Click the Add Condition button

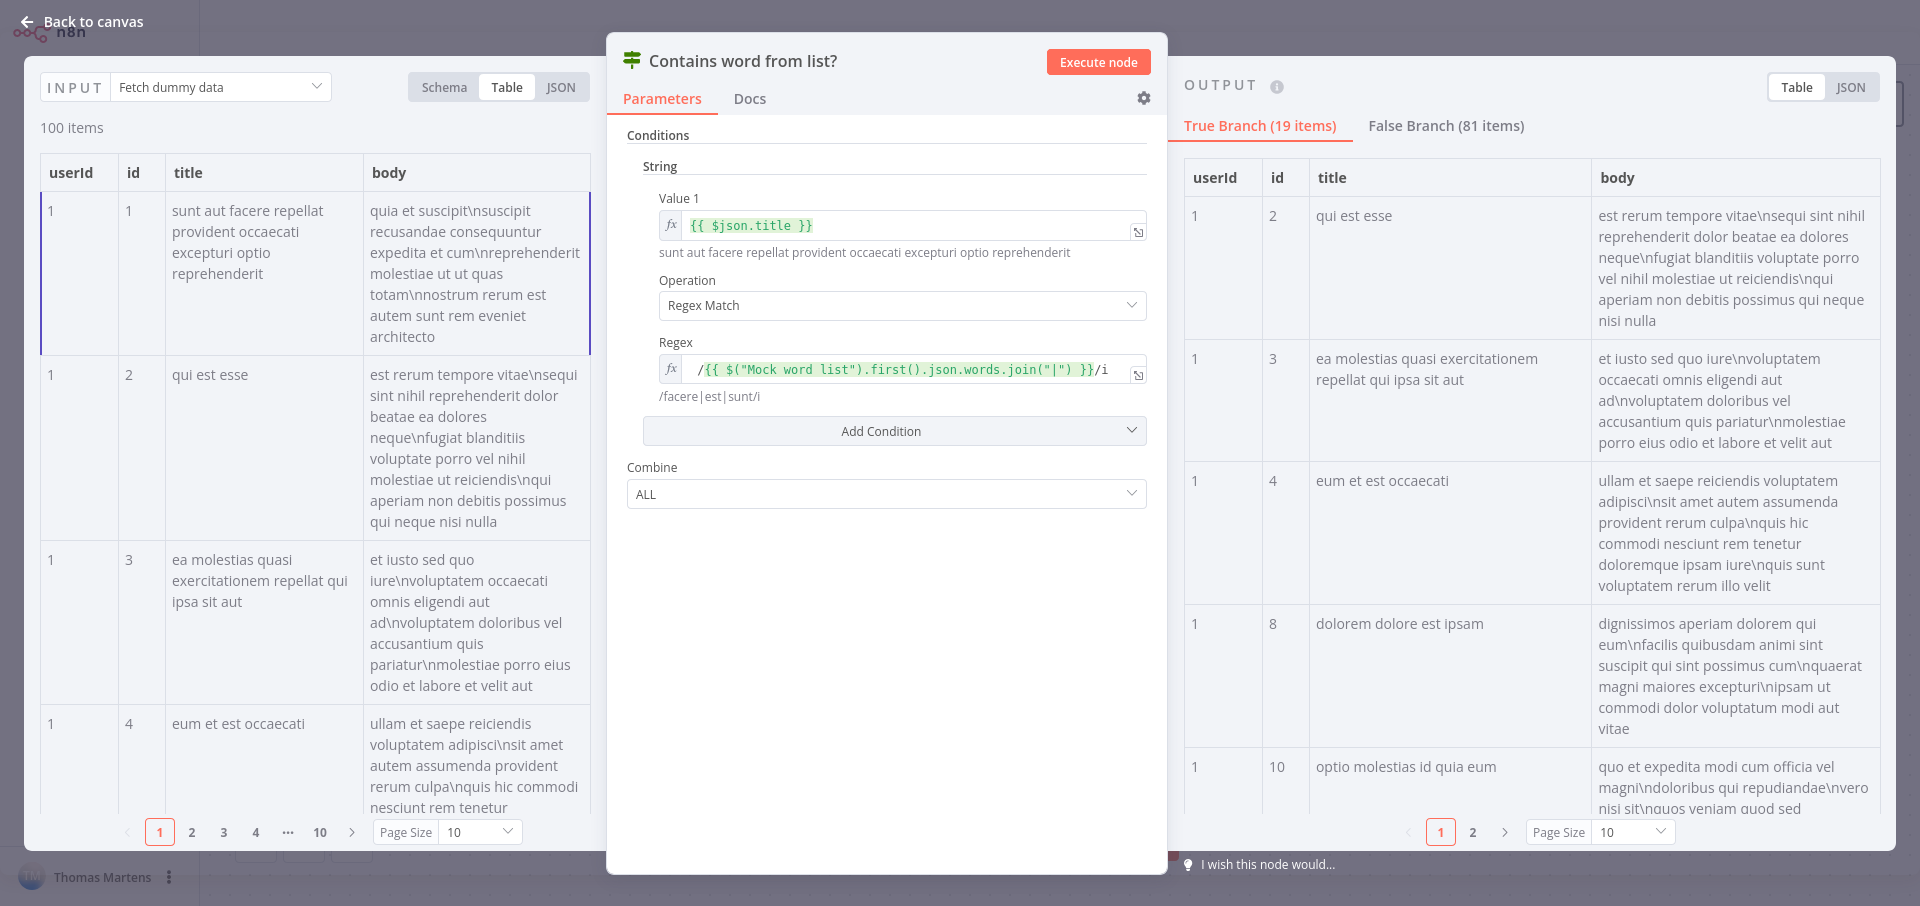[894, 431]
